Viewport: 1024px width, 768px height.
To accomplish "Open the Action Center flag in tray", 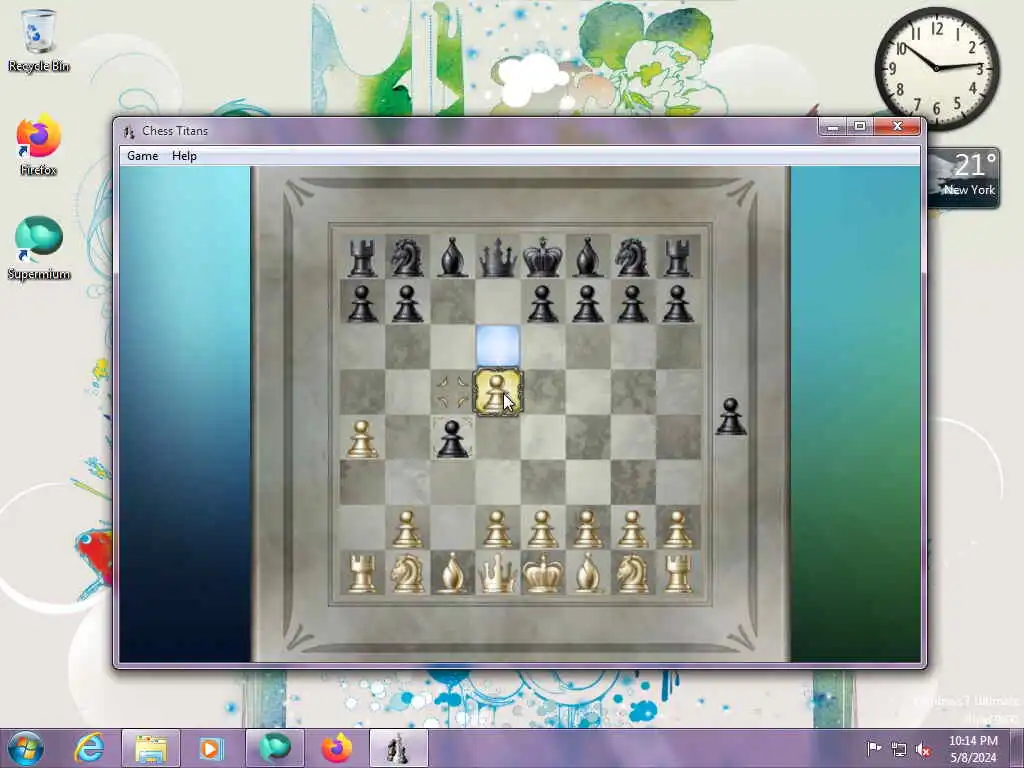I will click(874, 748).
